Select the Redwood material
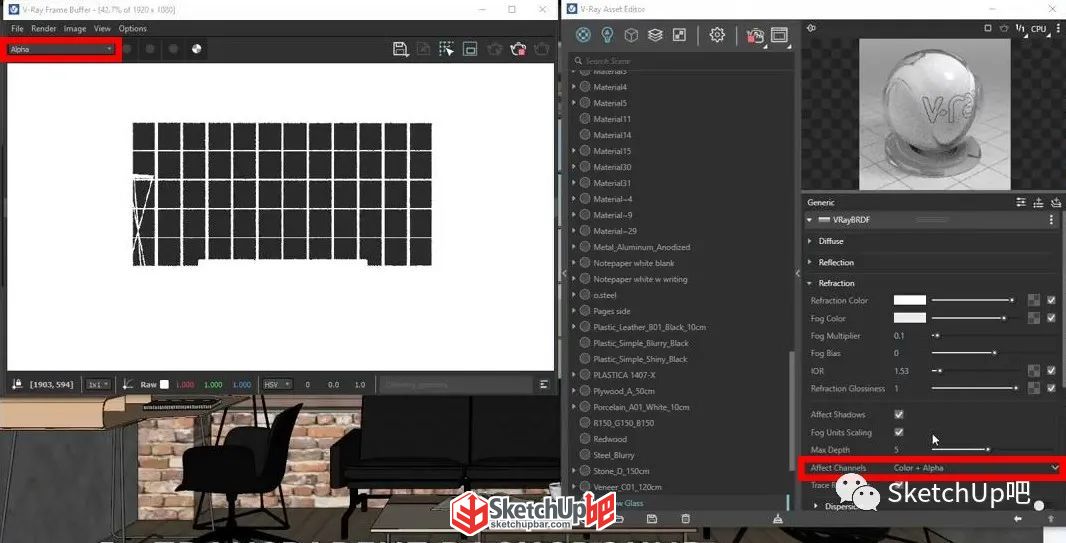This screenshot has width=1066, height=543. [x=610, y=439]
